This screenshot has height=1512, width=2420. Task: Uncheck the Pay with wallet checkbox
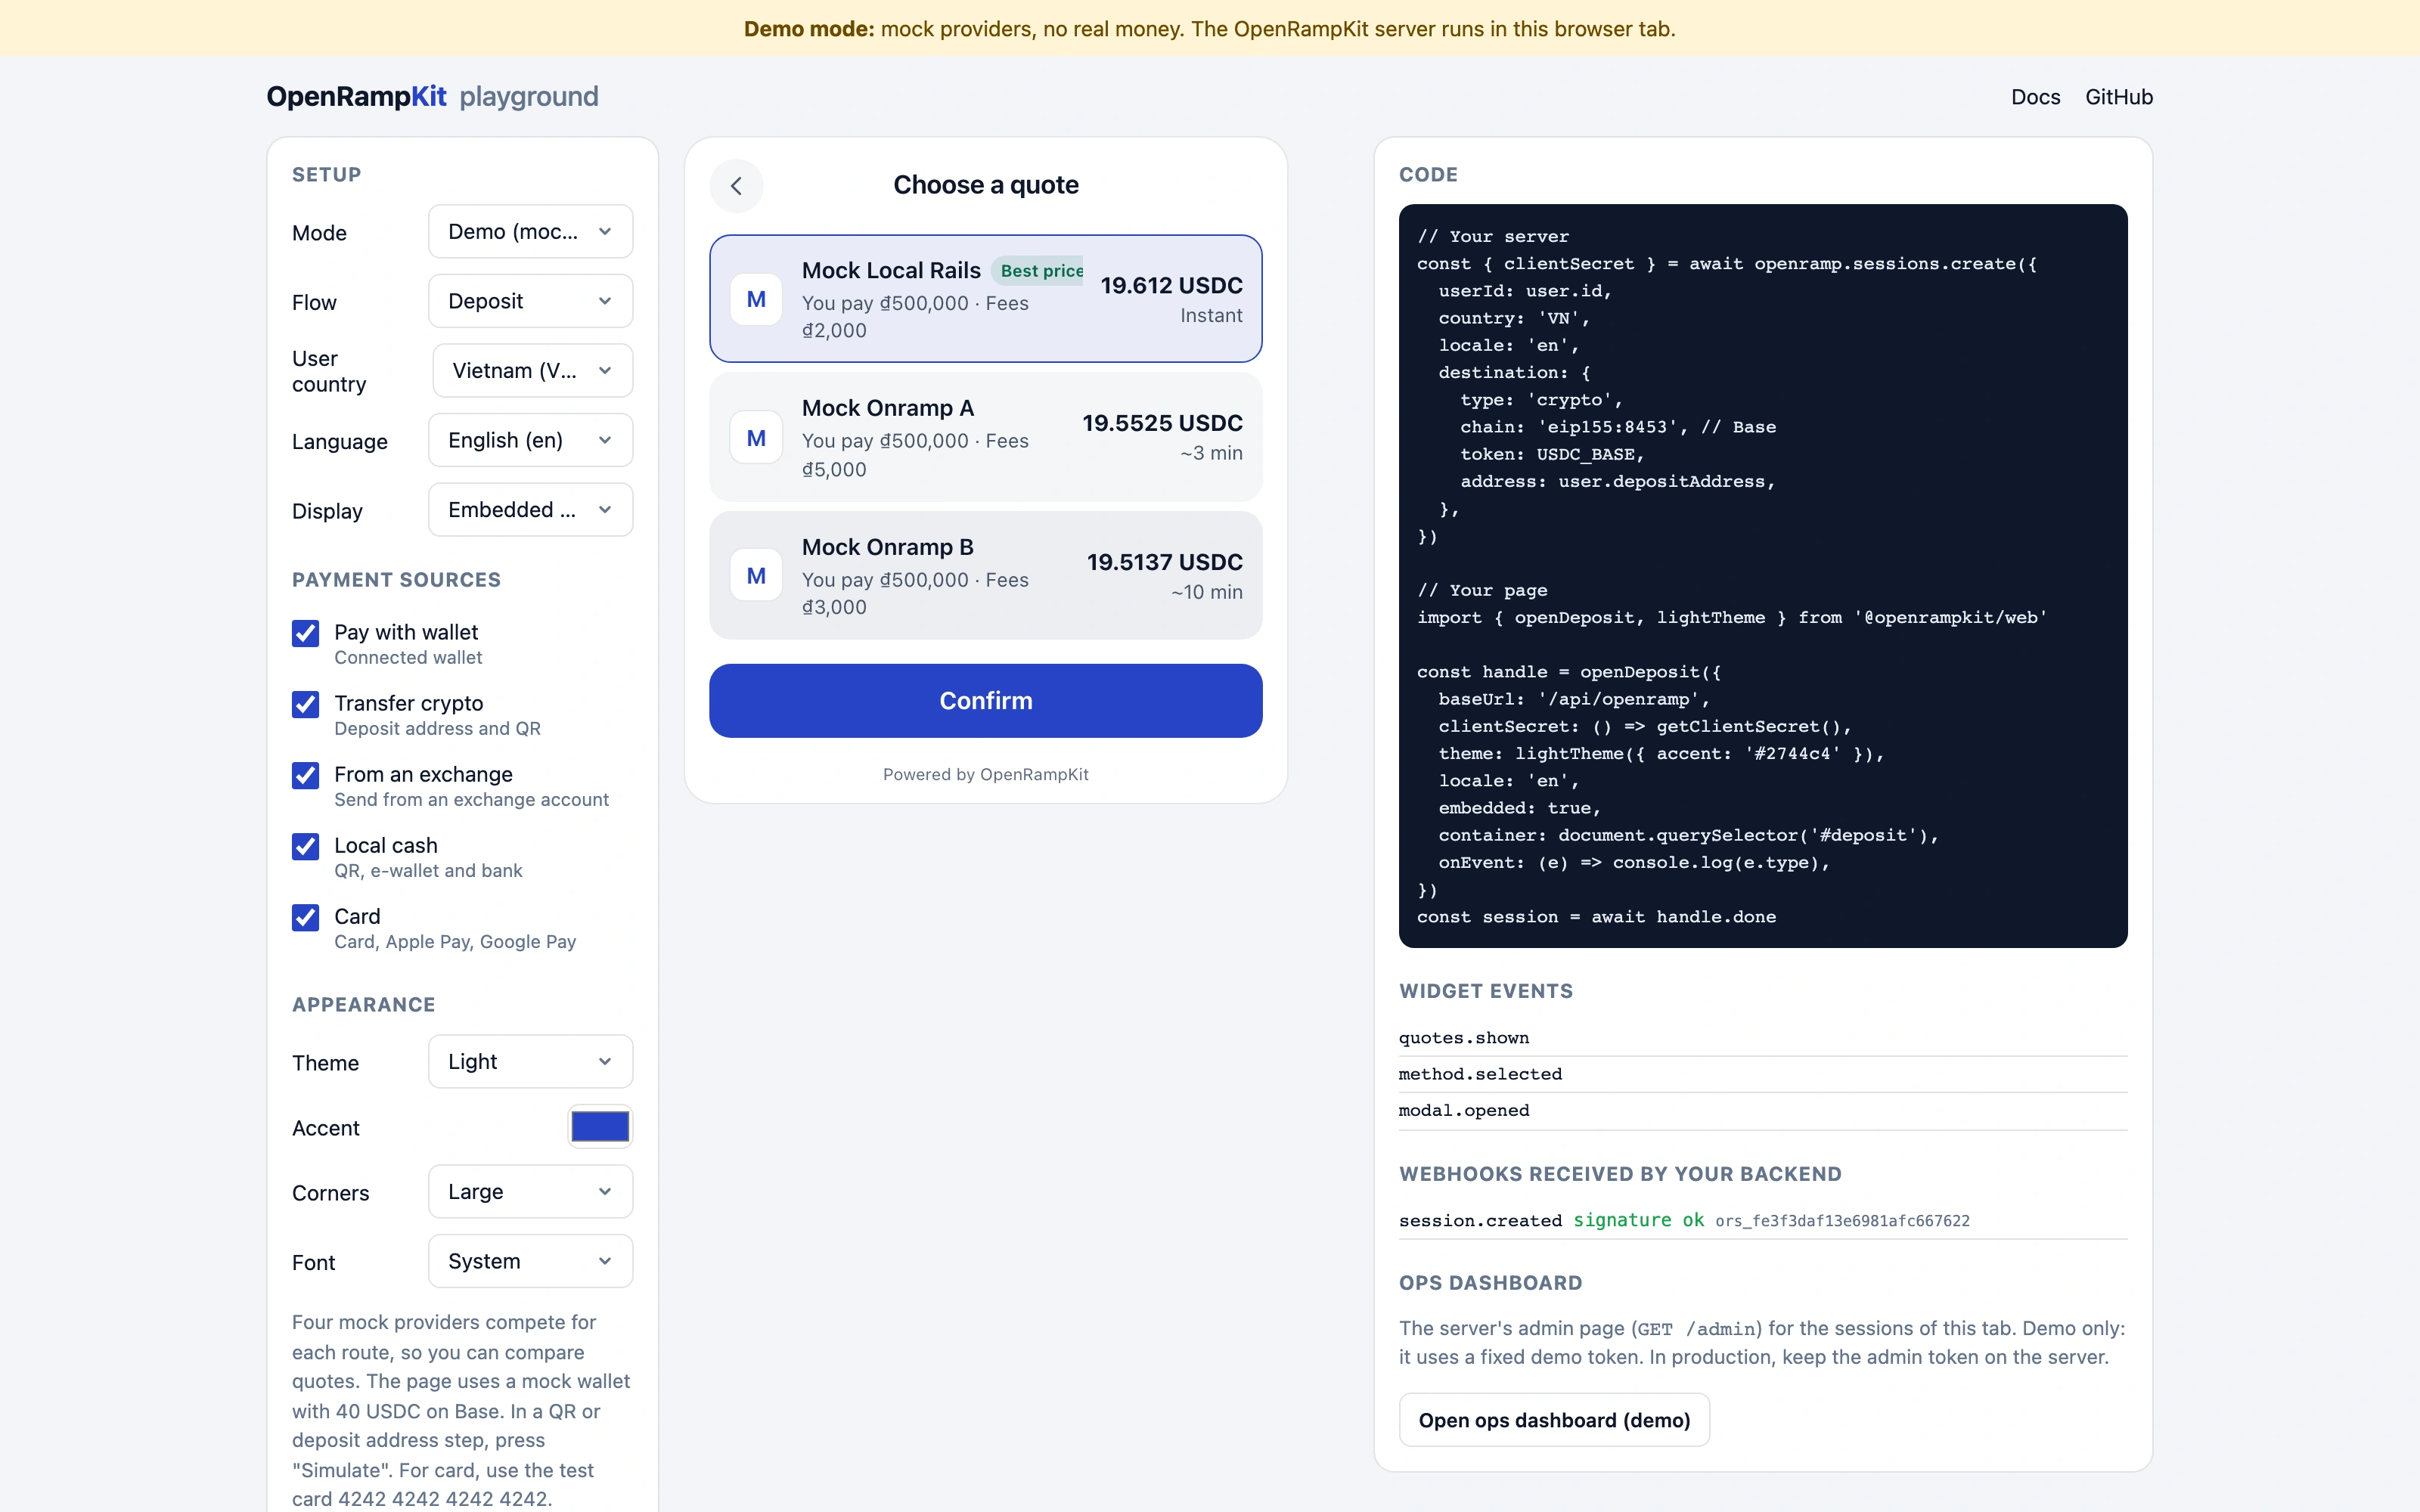tap(306, 633)
